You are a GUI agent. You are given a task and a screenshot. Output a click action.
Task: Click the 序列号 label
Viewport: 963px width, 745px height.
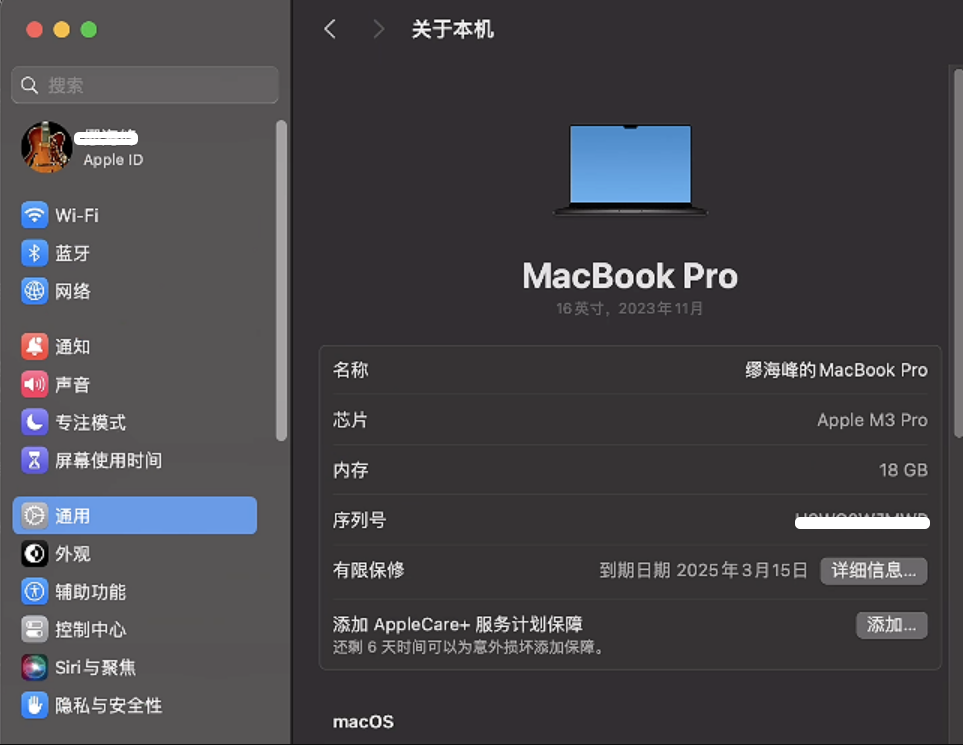[359, 520]
